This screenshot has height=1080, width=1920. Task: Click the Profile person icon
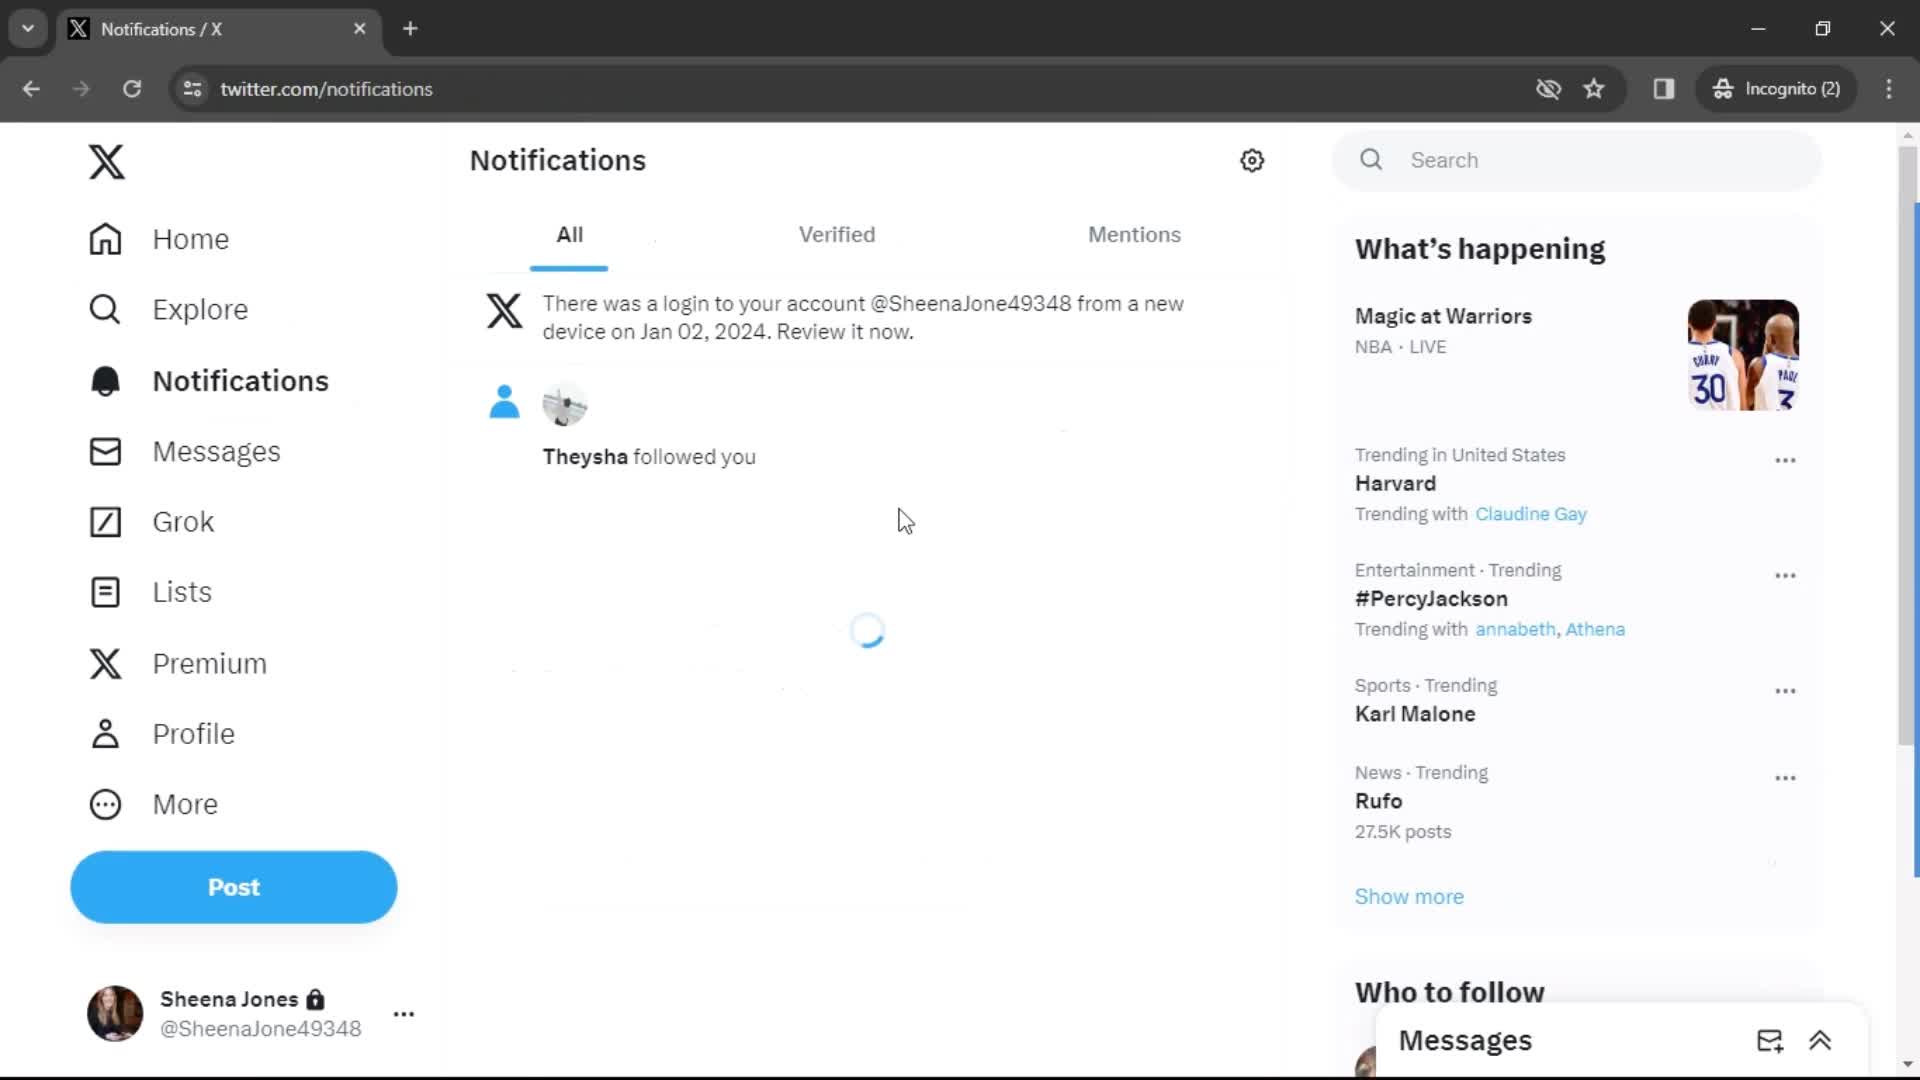104,733
